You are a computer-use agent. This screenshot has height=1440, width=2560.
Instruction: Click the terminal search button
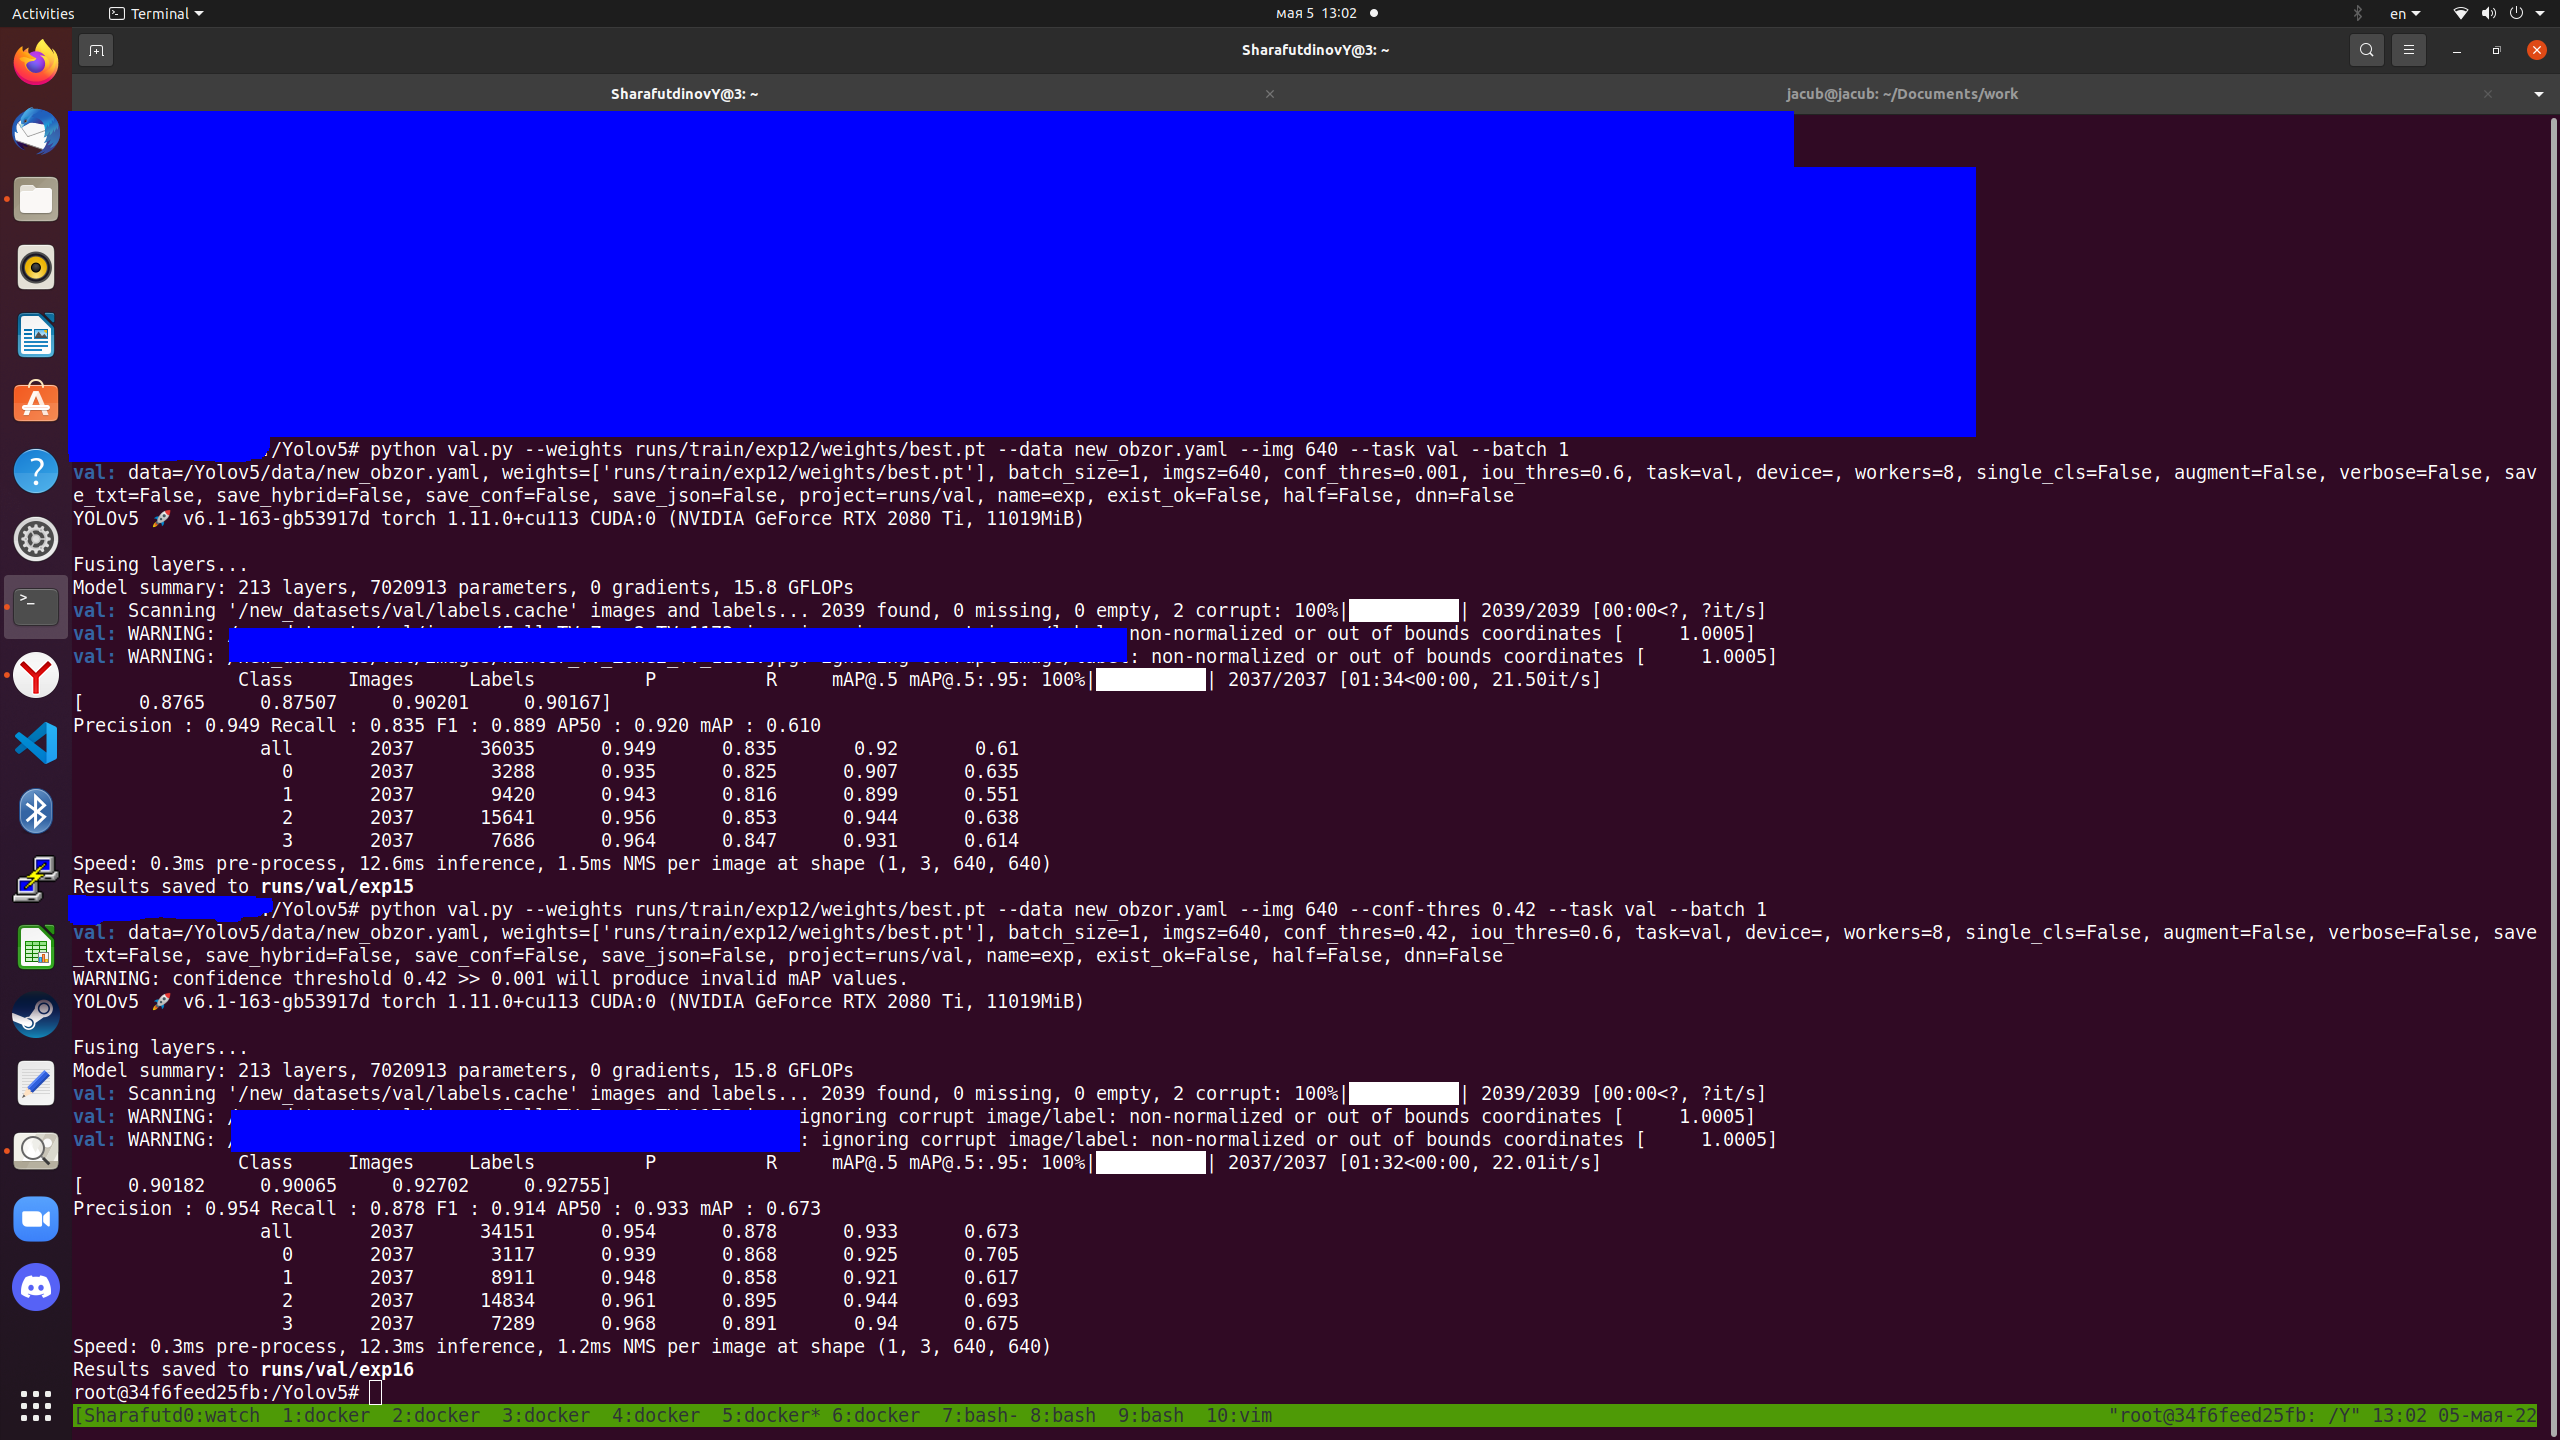click(2366, 50)
